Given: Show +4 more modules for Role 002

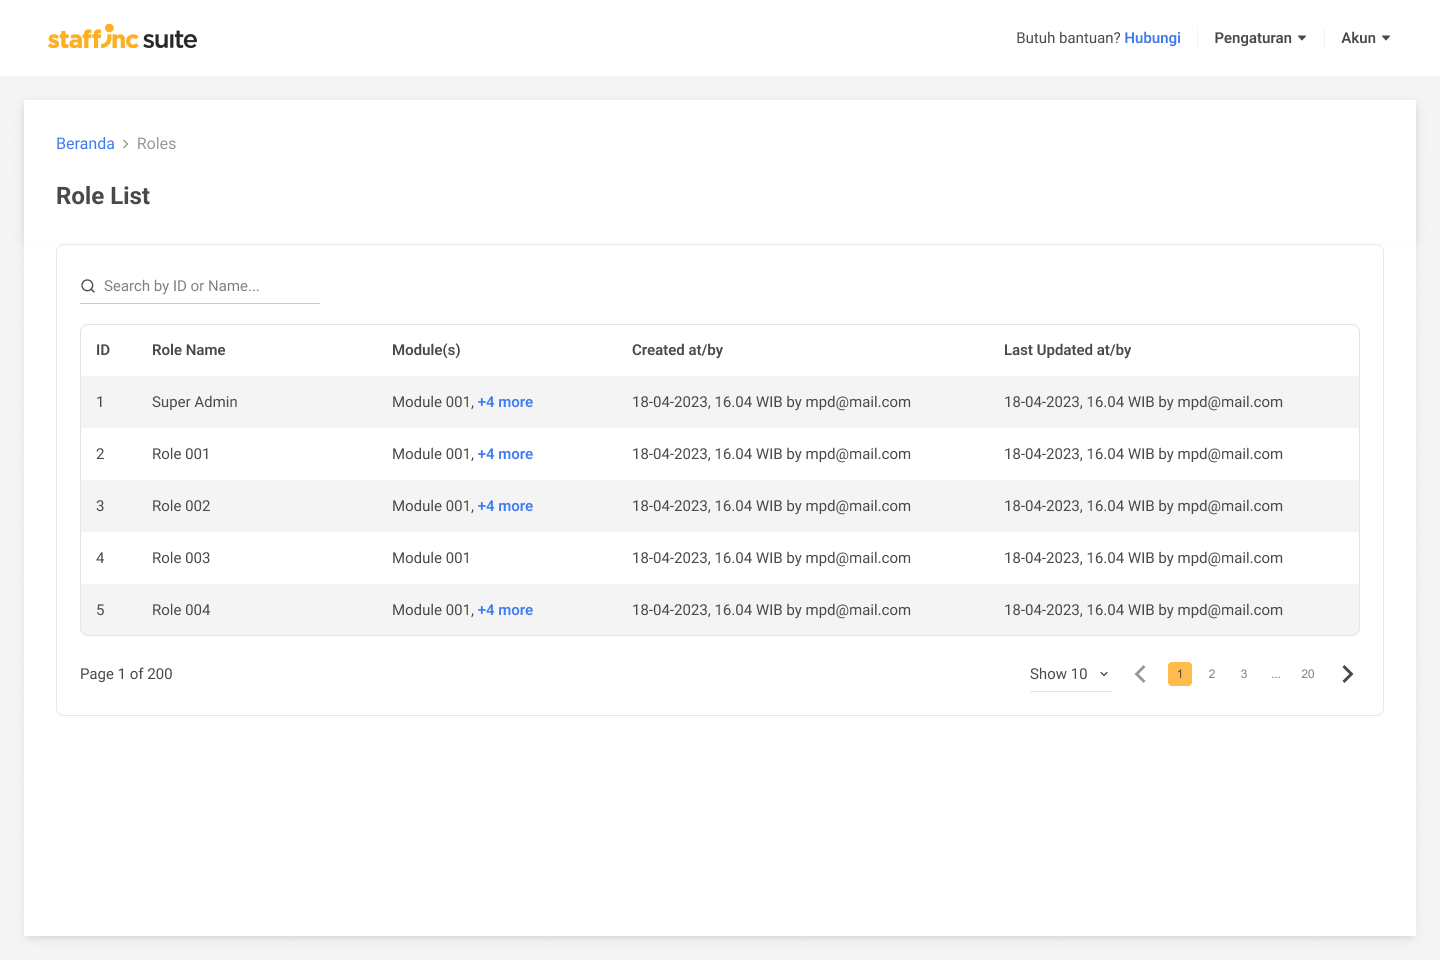Looking at the screenshot, I should 505,506.
